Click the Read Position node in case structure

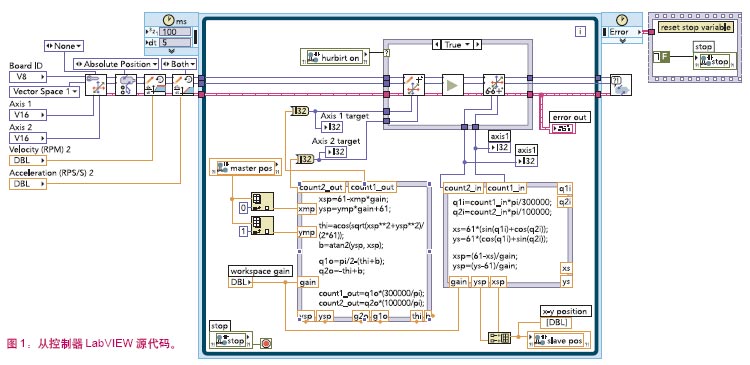(494, 86)
